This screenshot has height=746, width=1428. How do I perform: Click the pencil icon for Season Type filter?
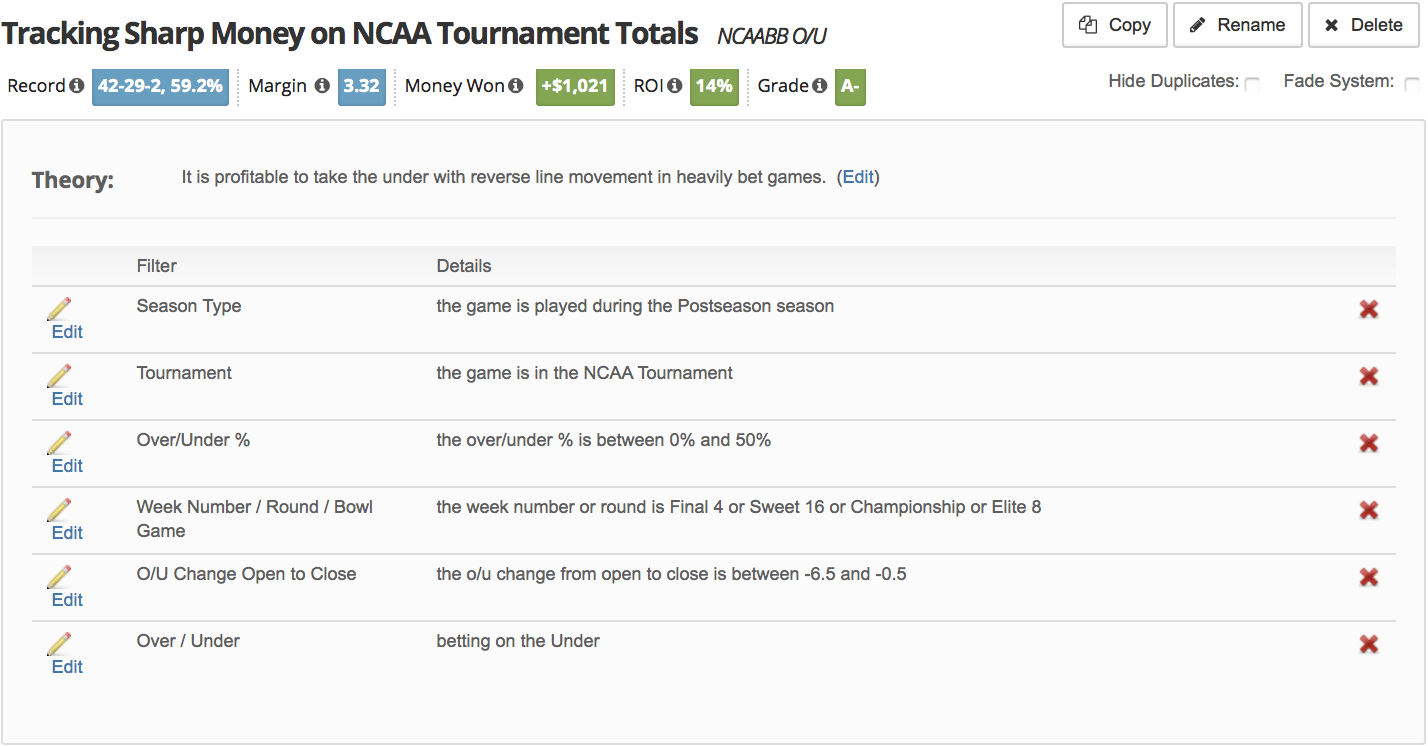(x=59, y=309)
